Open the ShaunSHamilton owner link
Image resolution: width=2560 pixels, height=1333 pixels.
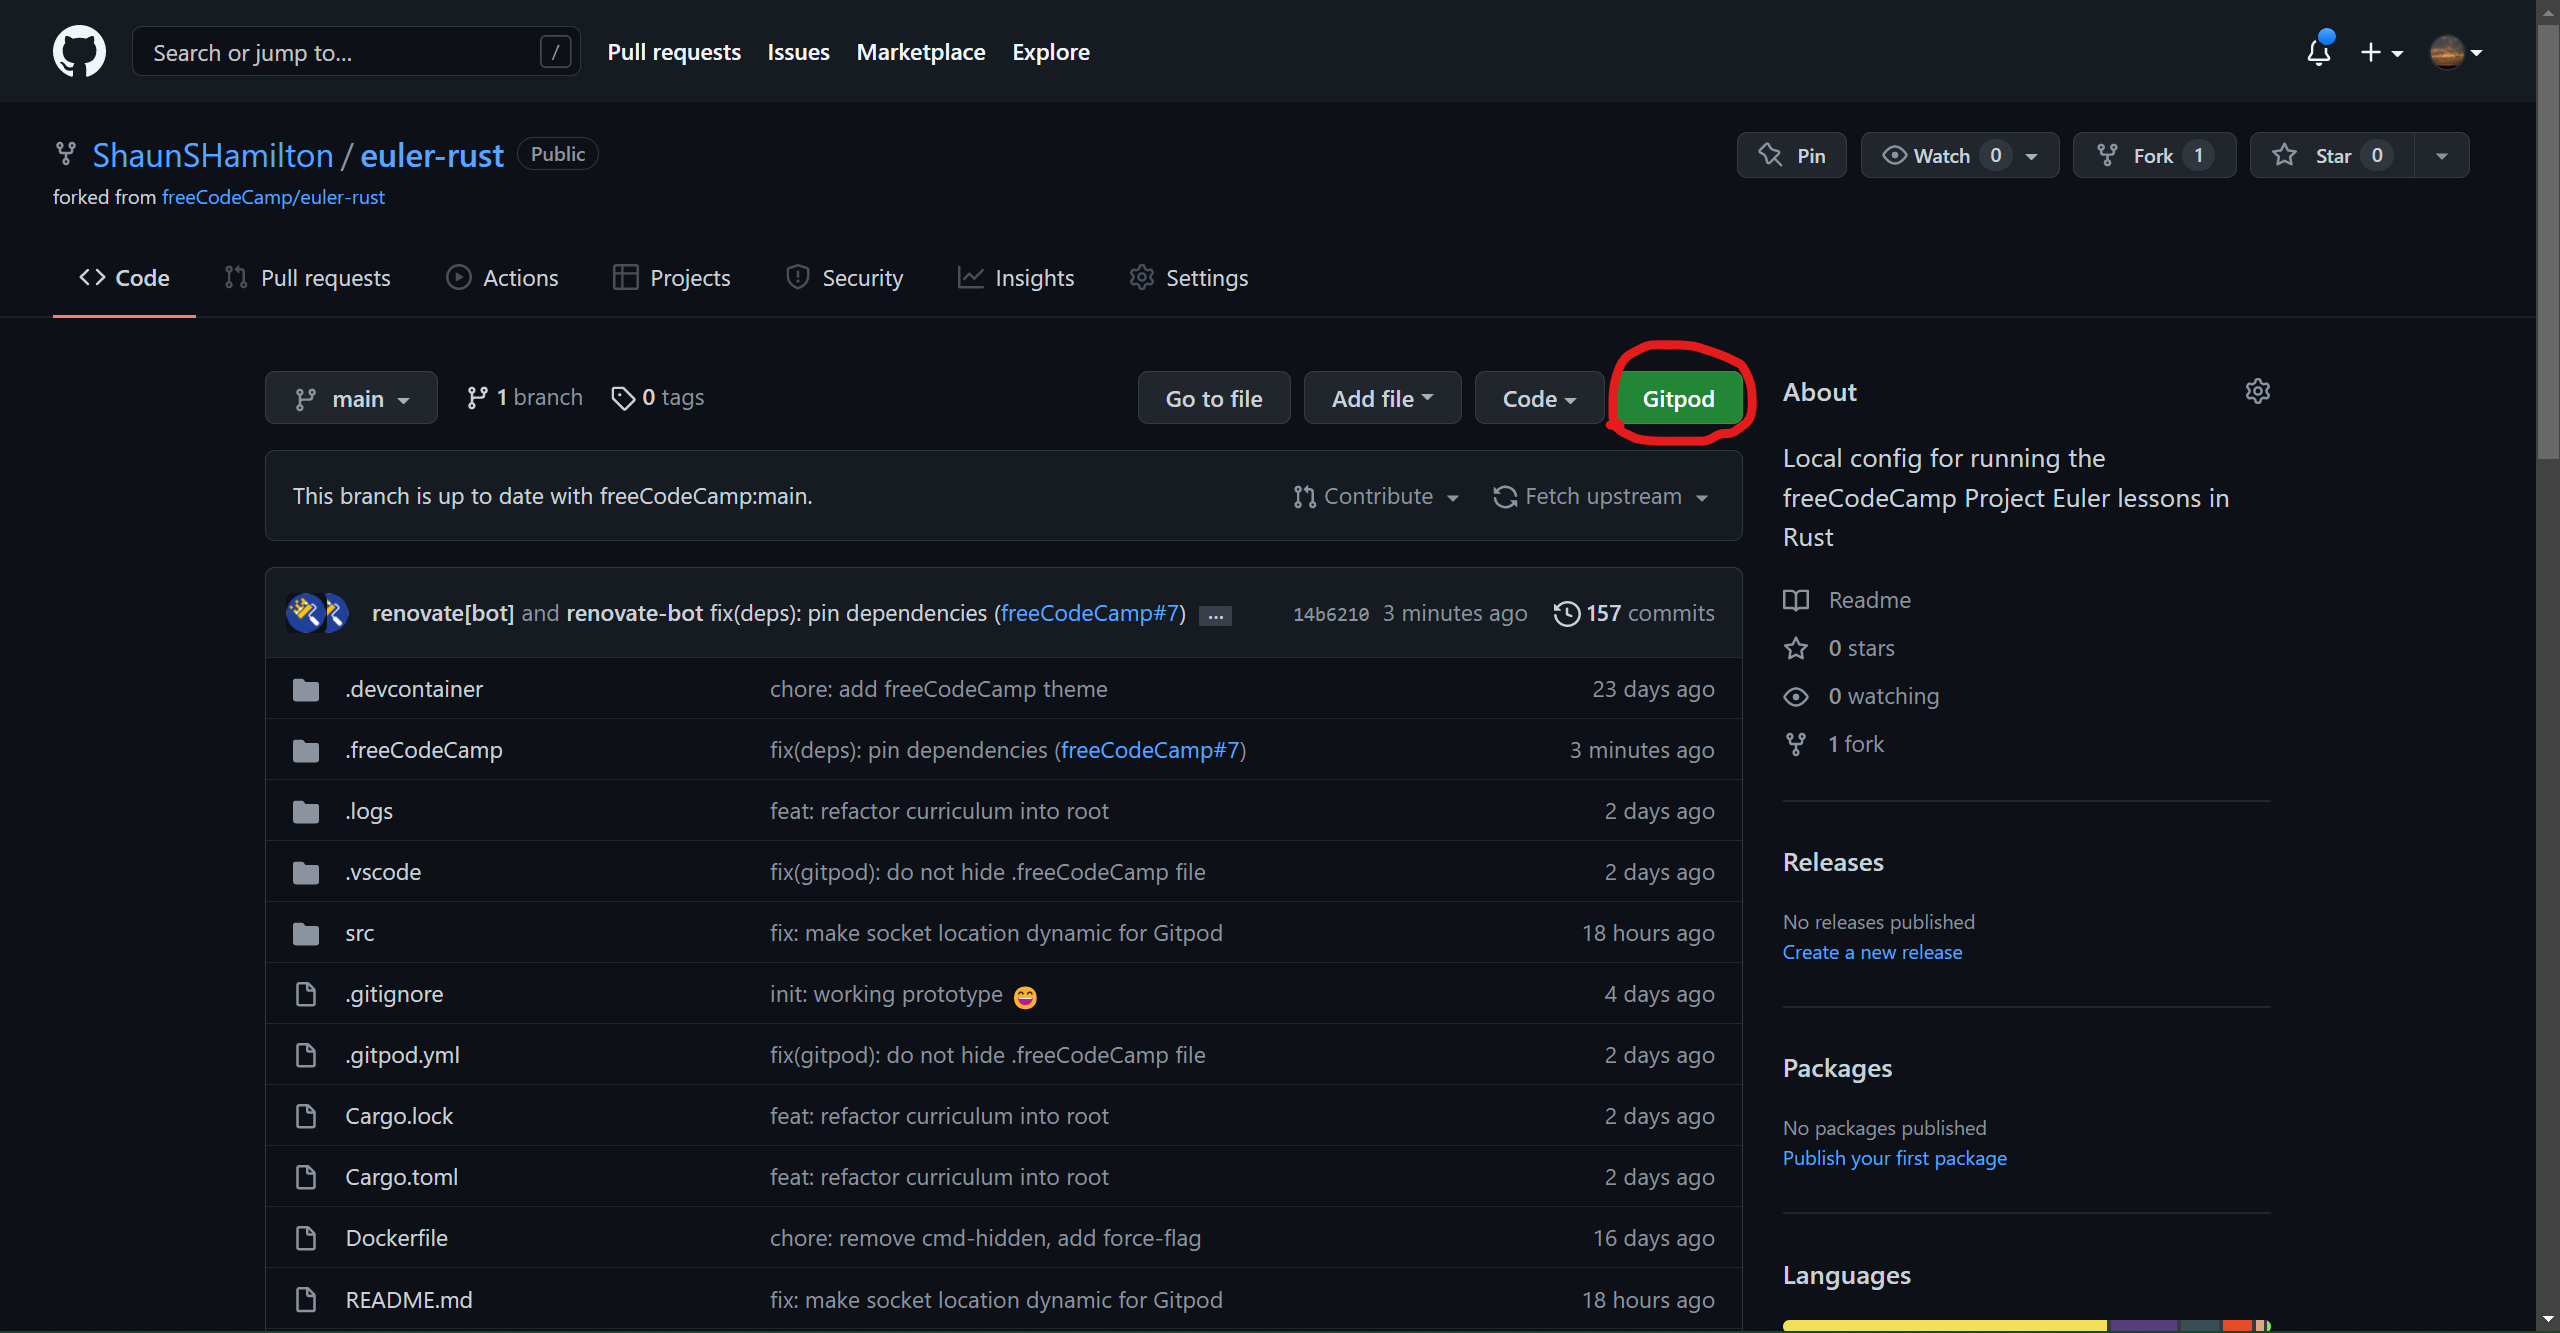(213, 155)
